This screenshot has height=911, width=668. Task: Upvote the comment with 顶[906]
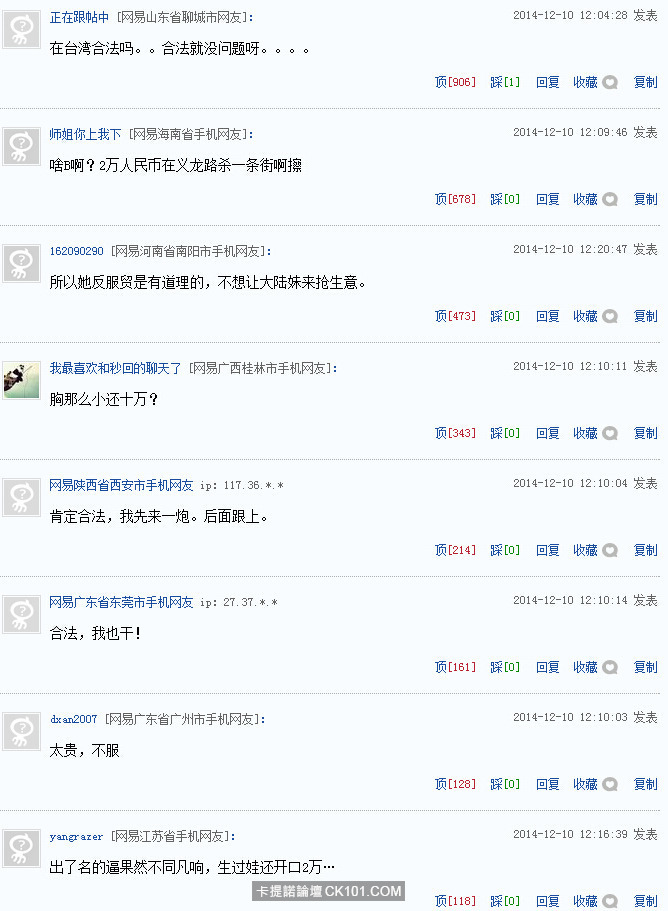click(455, 83)
